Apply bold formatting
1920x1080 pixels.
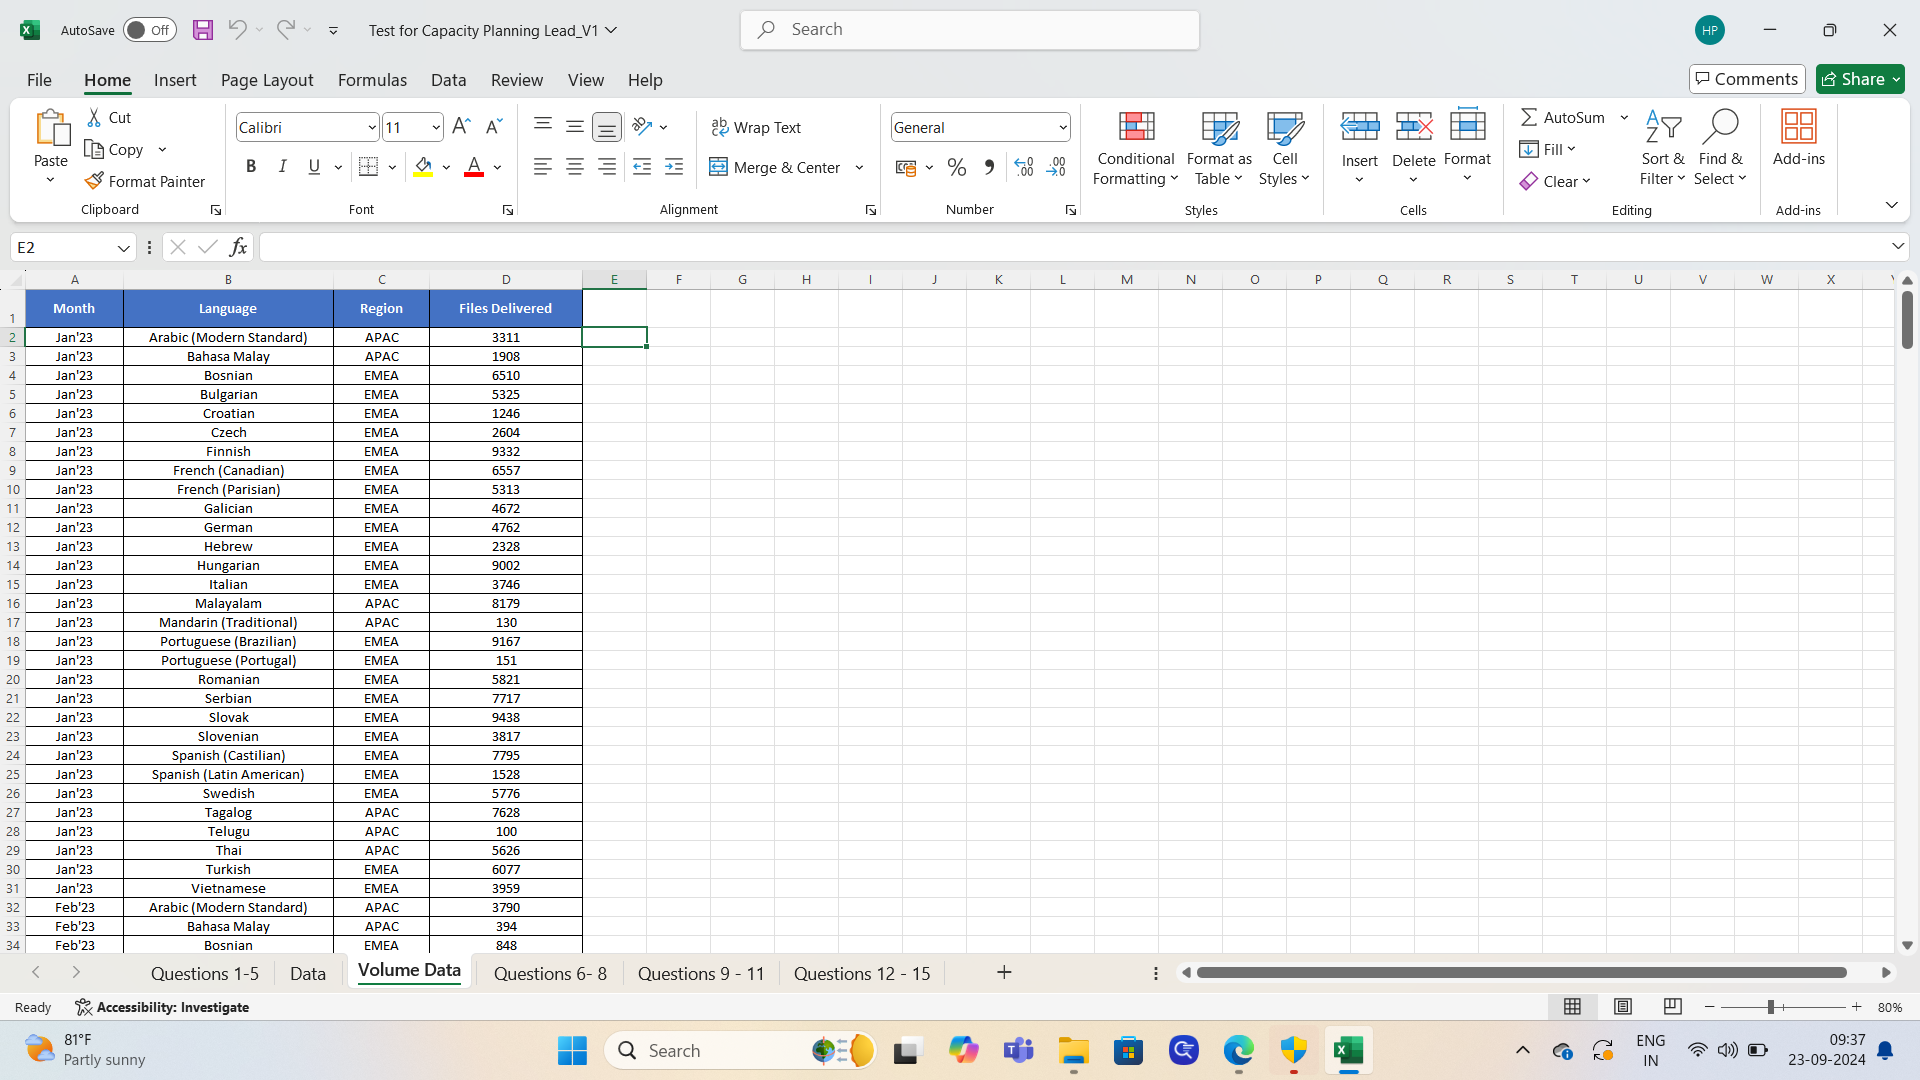[x=251, y=166]
